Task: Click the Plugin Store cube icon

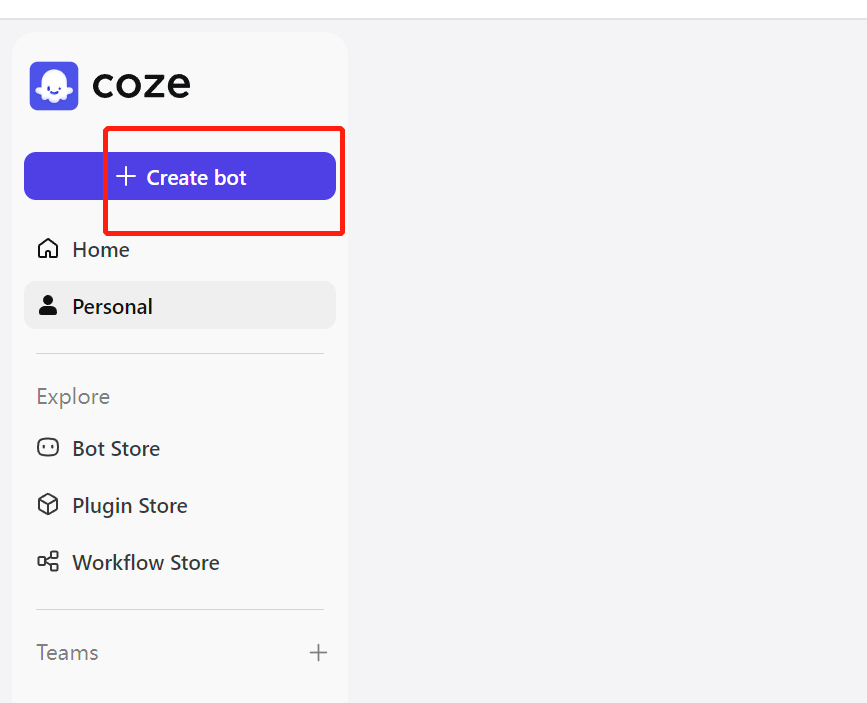Action: 48,504
